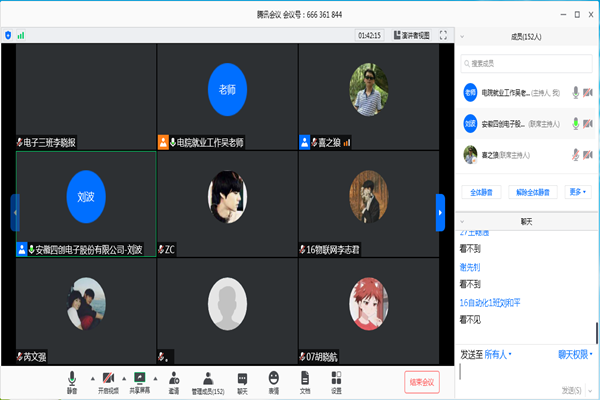This screenshot has height=400, width=600.
Task: Open the 文档 documents icon
Action: (x=305, y=381)
